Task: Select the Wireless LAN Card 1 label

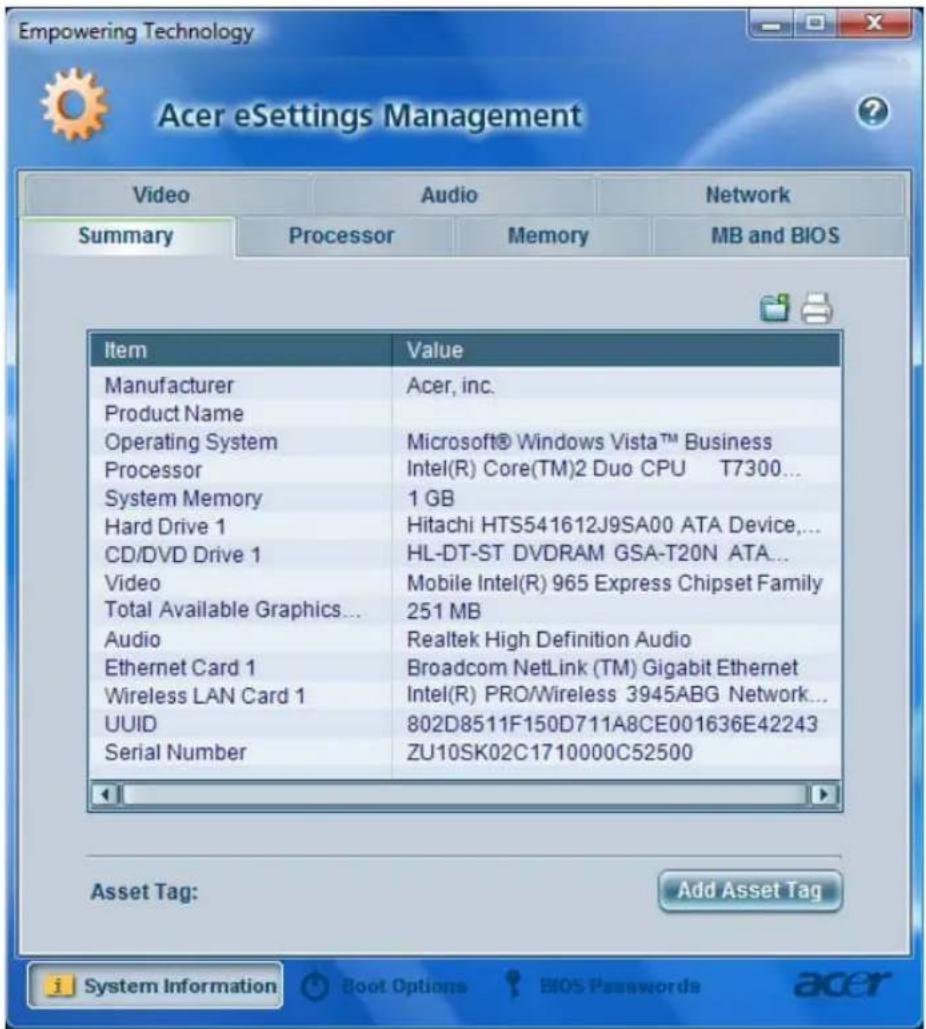Action: tap(205, 696)
